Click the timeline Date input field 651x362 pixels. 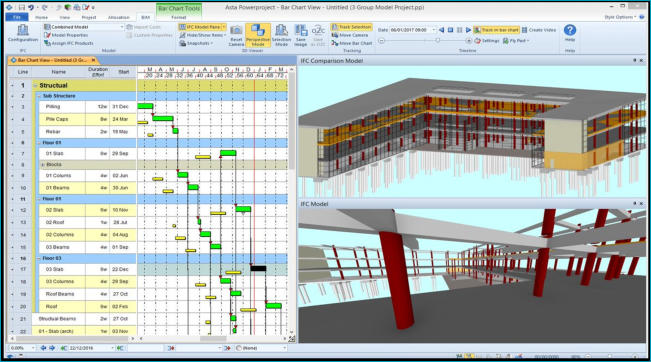tap(410, 30)
